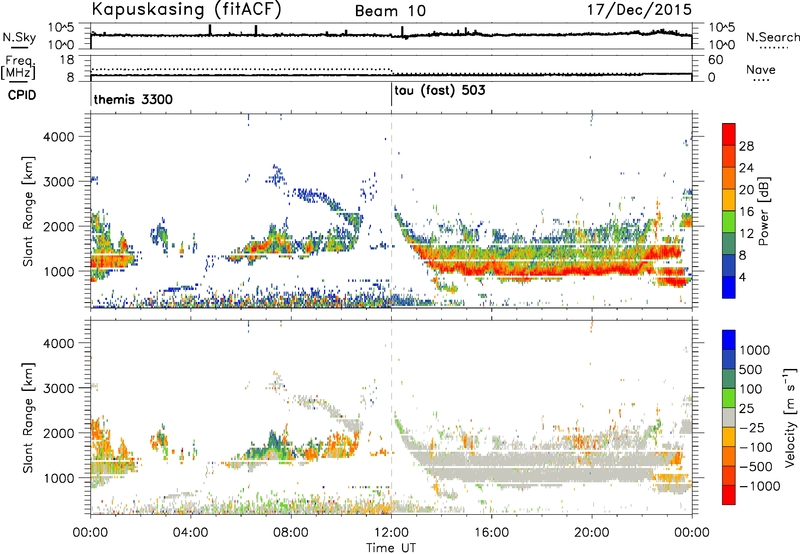Click the '20:00' time axis label
Screen dimensions: 800x554
[592, 533]
